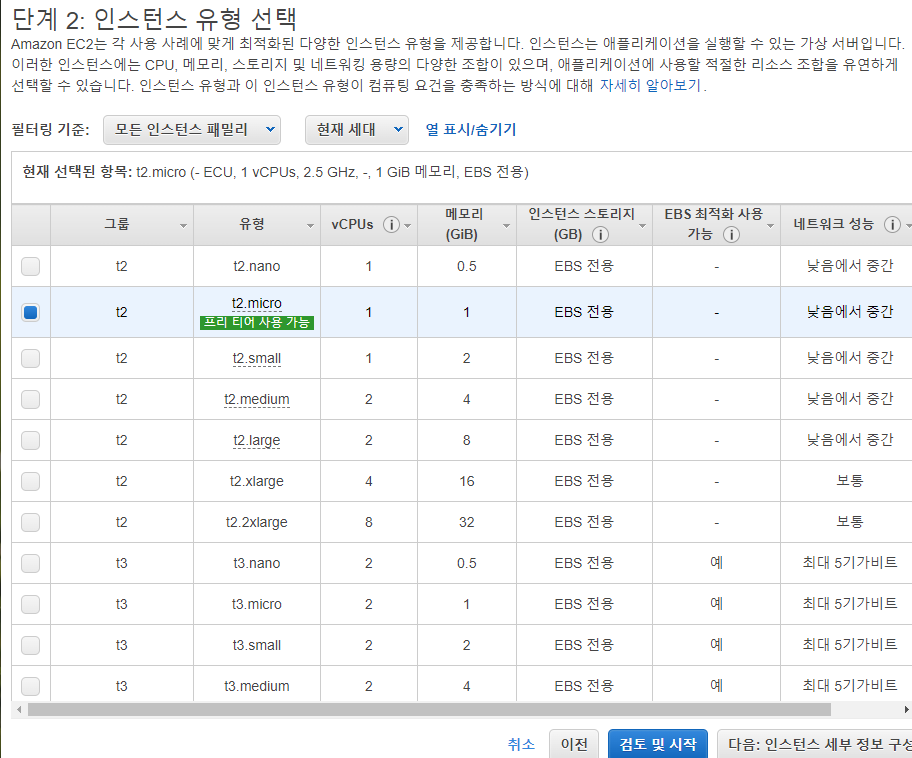Screen dimensions: 912x758
Task: Select the t3.small row checkbox
Action: (x=30, y=645)
